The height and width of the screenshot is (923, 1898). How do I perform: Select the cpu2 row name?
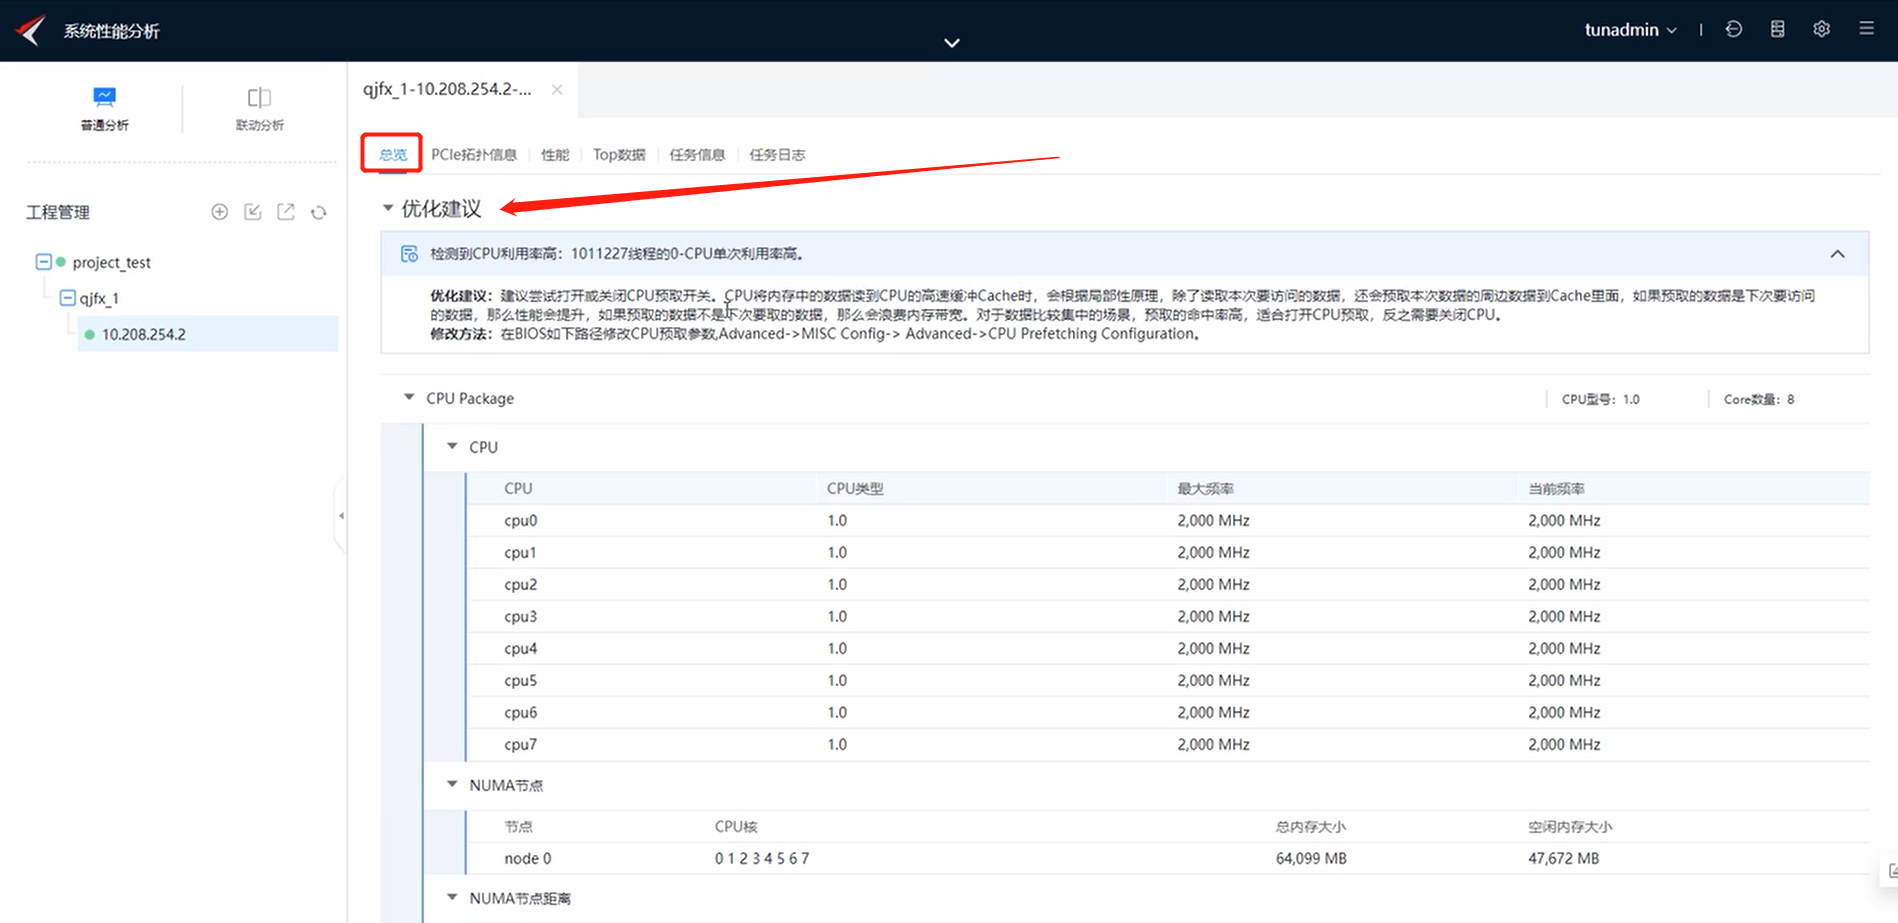(521, 584)
